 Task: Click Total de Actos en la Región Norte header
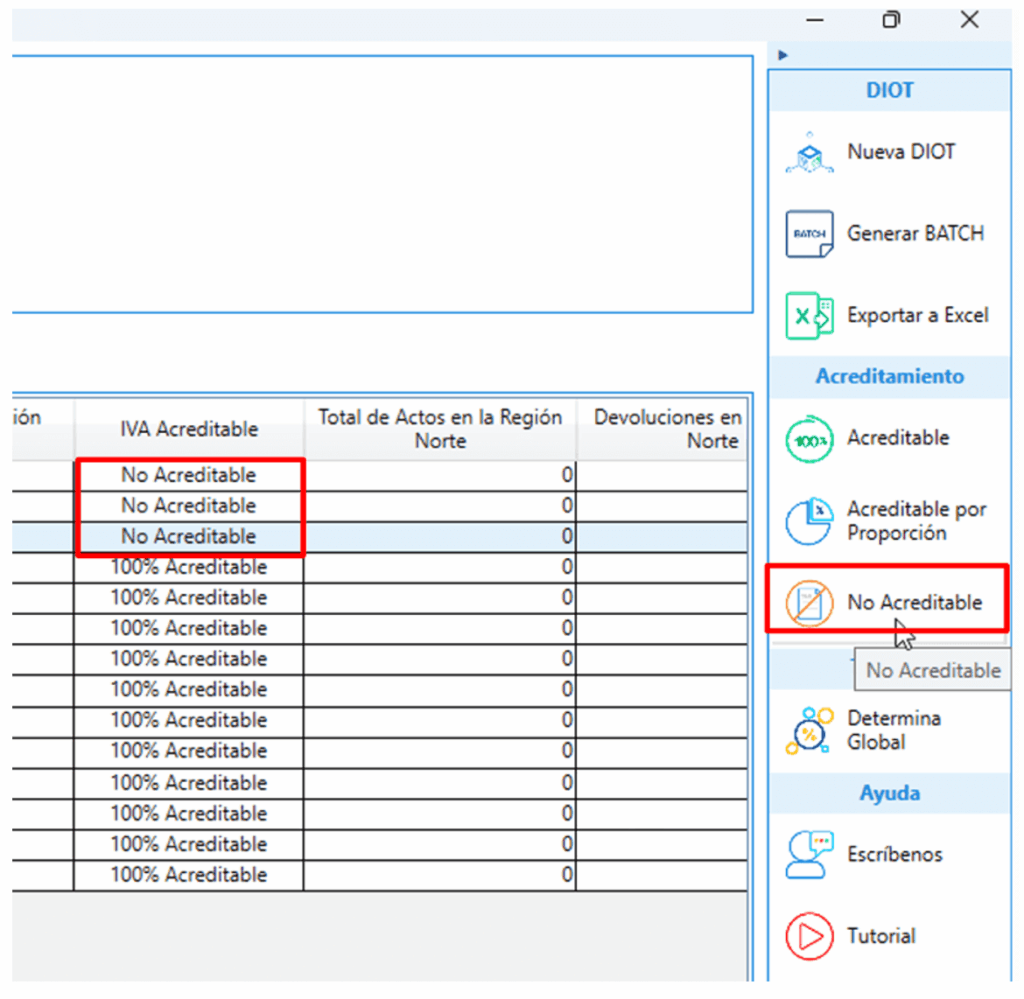point(440,429)
